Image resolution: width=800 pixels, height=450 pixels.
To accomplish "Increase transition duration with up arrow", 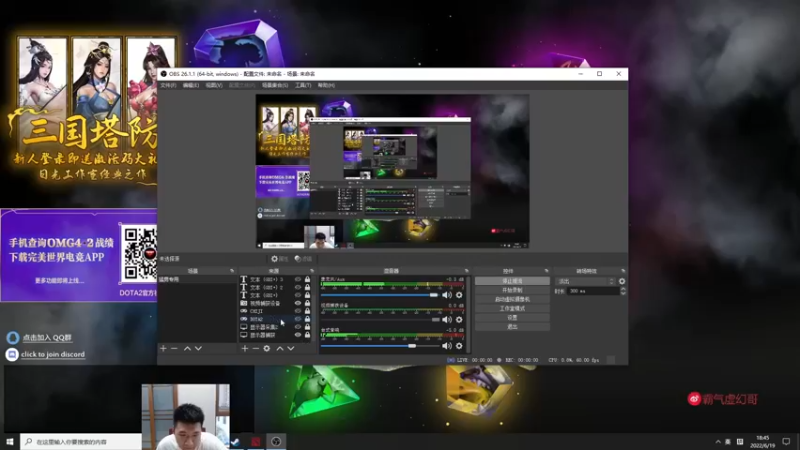I will pyautogui.click(x=623, y=289).
